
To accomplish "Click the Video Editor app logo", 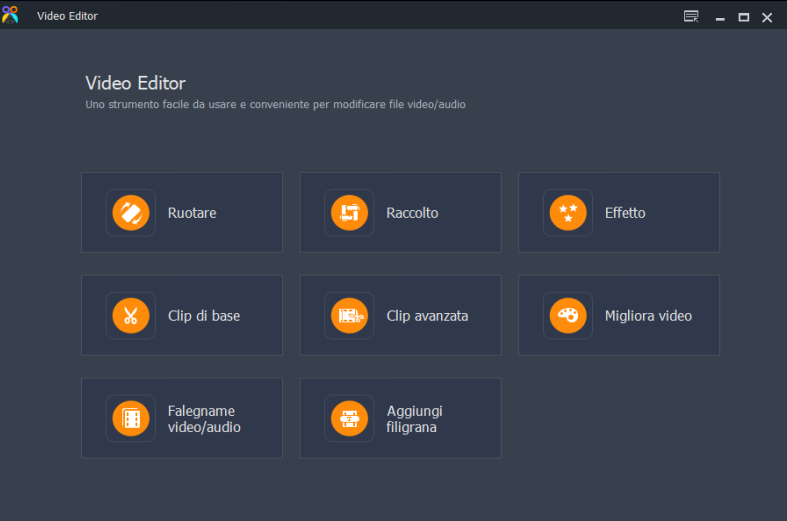I will tap(10, 15).
